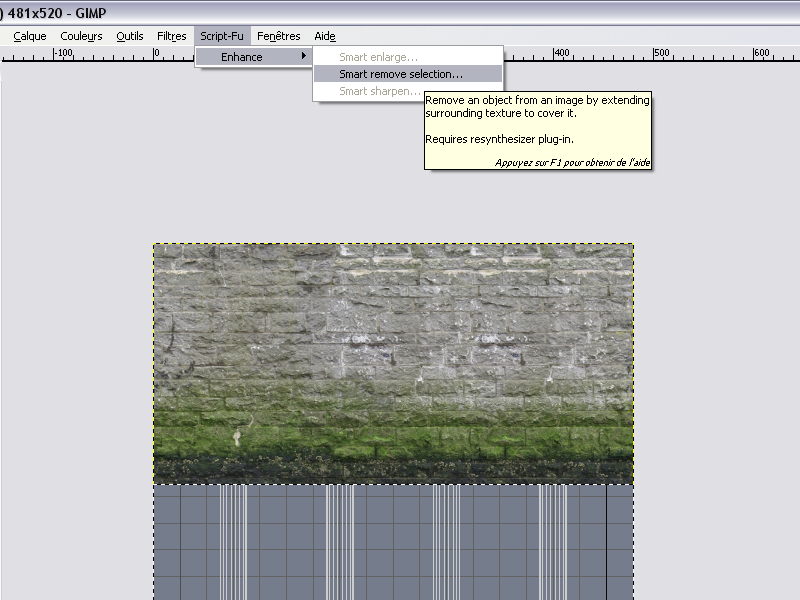The width and height of the screenshot is (800, 600).
Task: Close the Script-Fu menu
Action: click(x=222, y=36)
